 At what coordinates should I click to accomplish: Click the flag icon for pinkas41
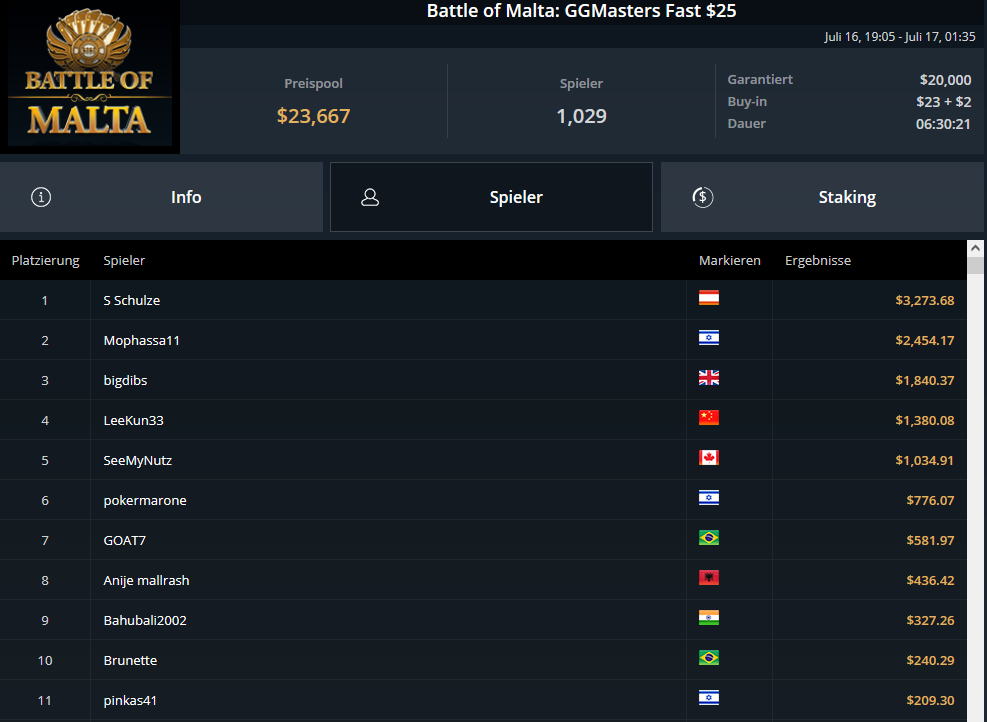(x=709, y=697)
